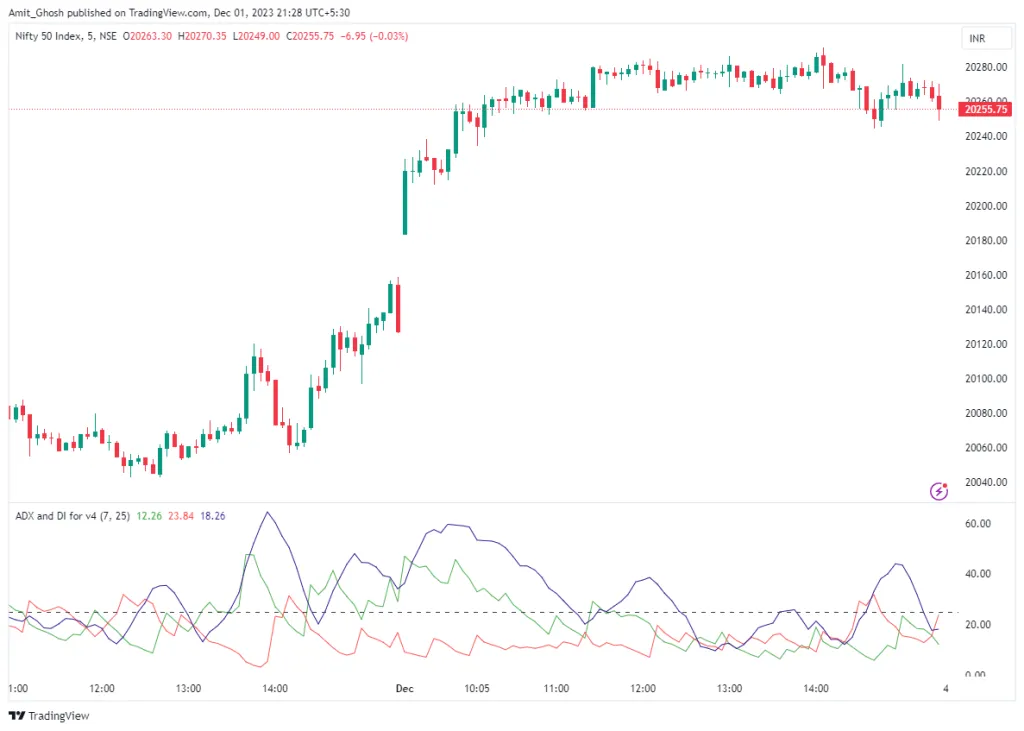Click the Dec date marker on time axis
This screenshot has width=1024, height=731.
tap(404, 688)
